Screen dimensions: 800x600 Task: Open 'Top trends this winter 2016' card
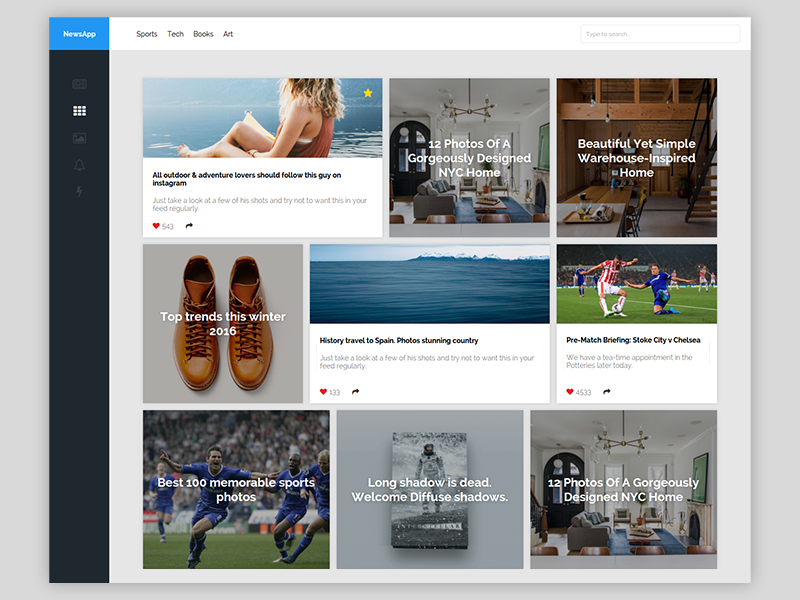pos(222,323)
